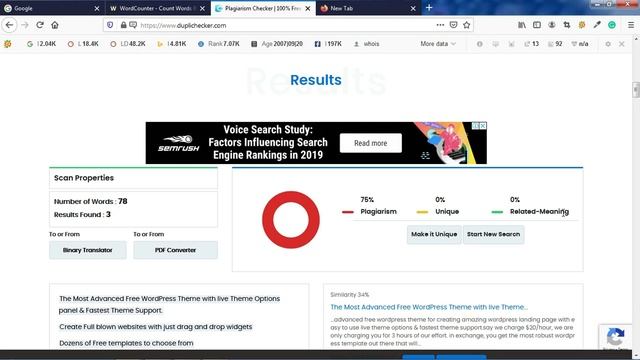The height and width of the screenshot is (360, 640).
Task: Go back to the previous page
Action: point(9,25)
